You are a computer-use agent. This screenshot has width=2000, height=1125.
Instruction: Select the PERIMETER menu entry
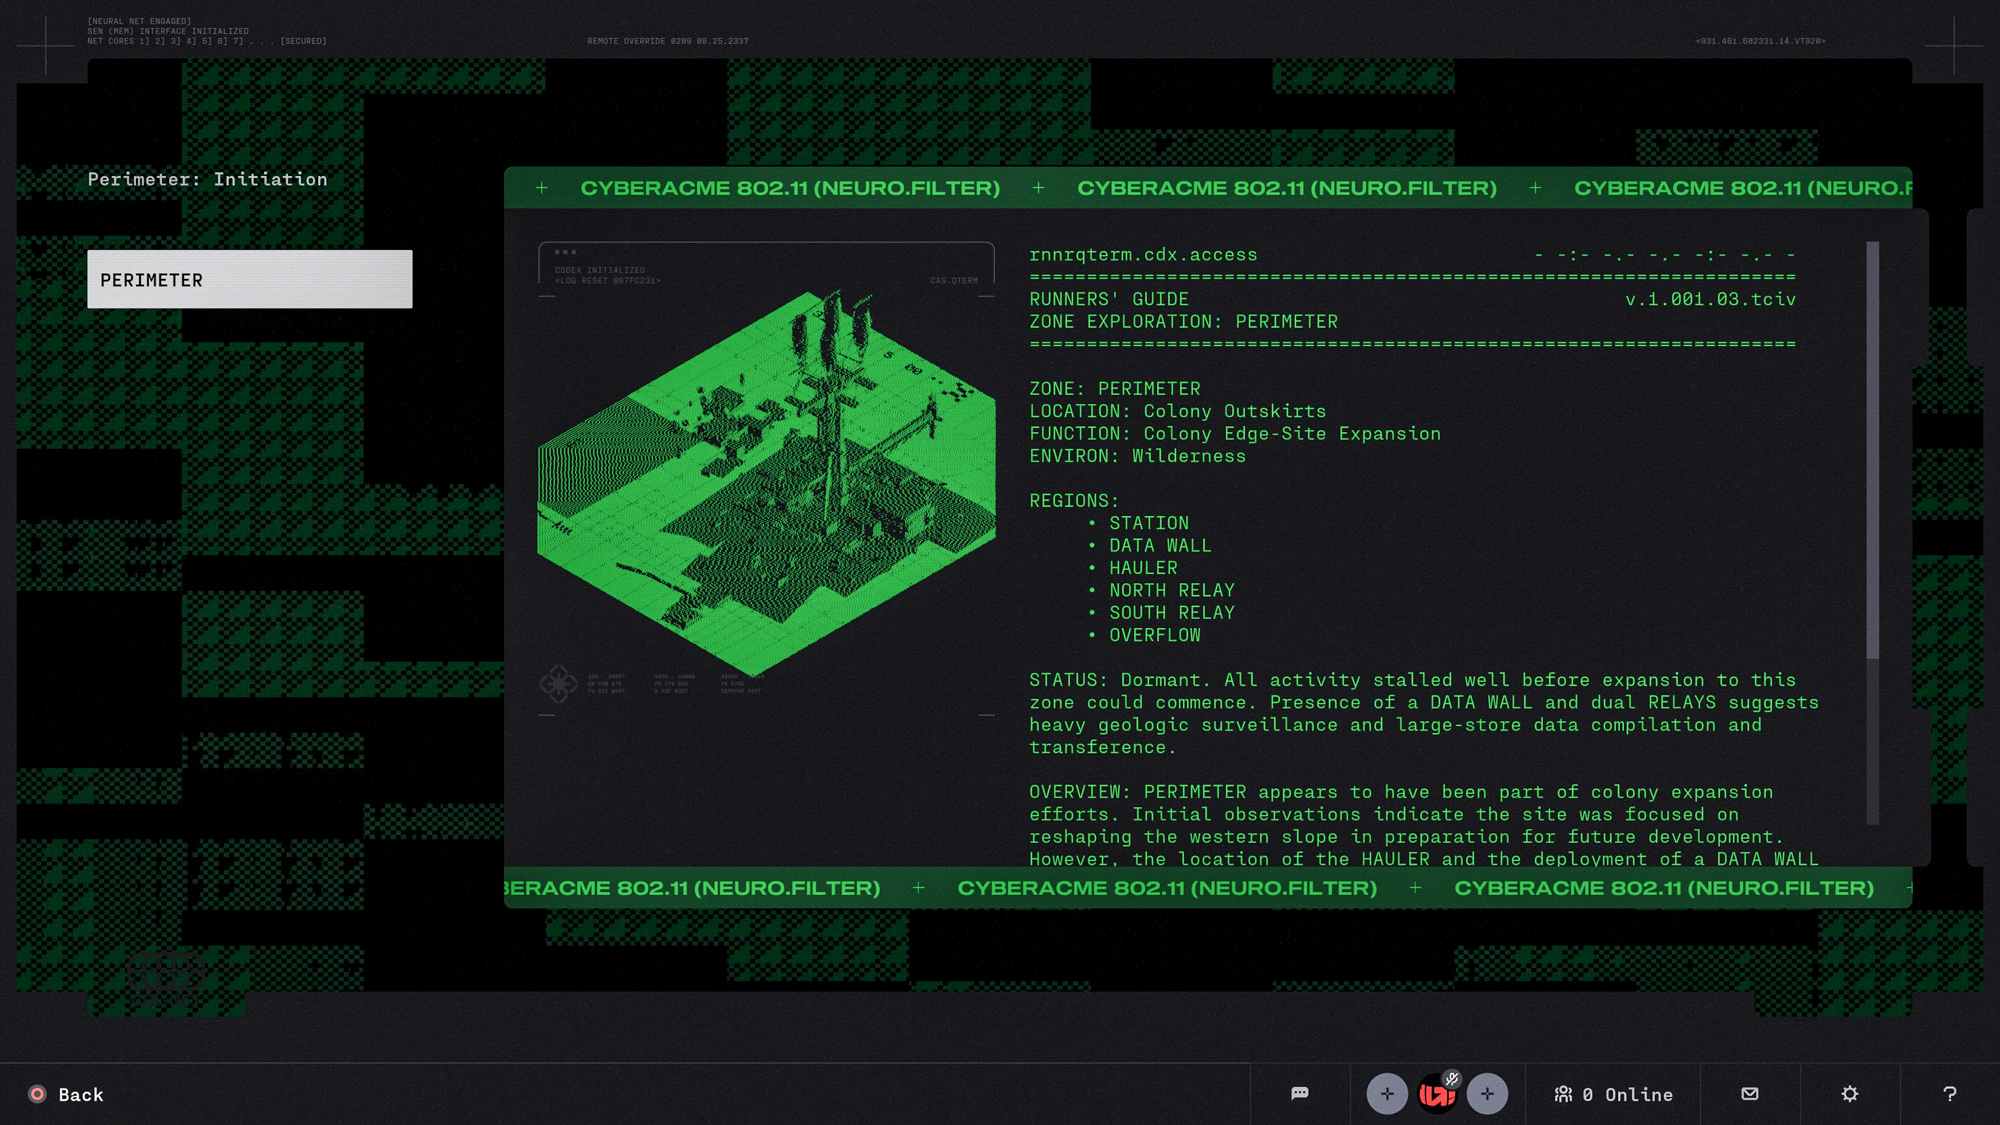coord(250,279)
